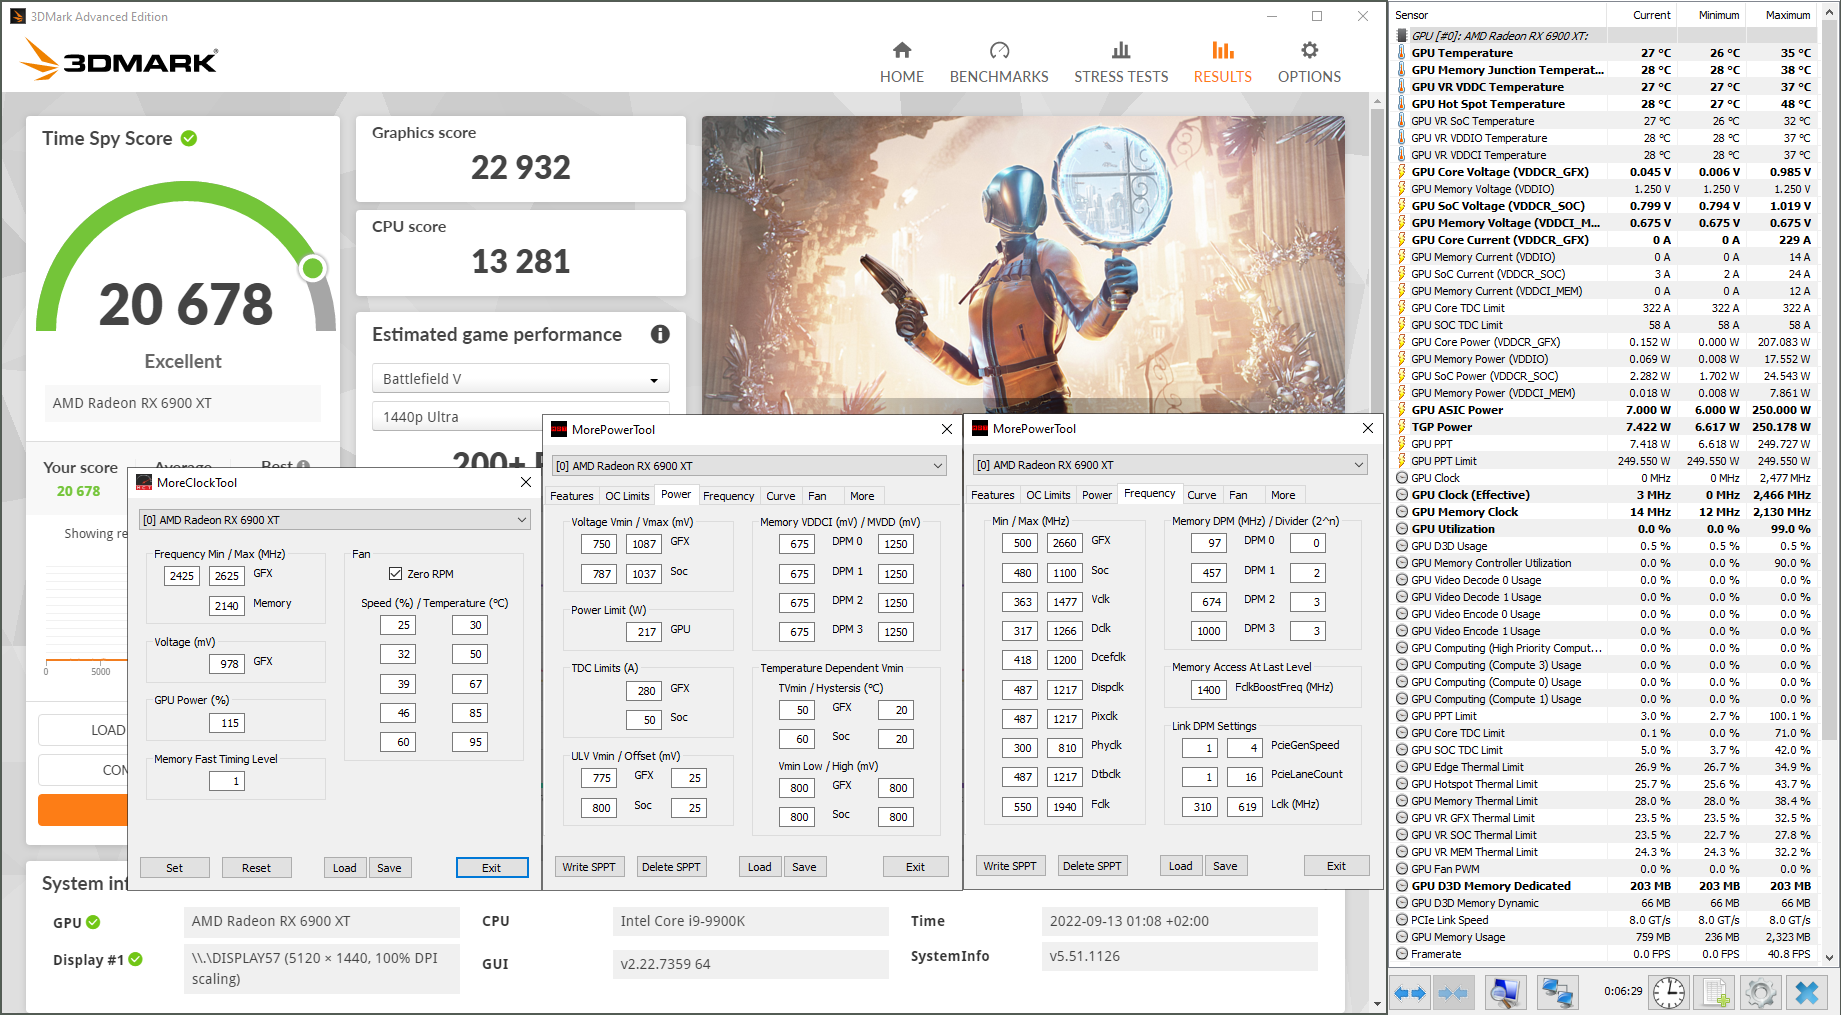Click the GFX max frequency field showing 2625
The height and width of the screenshot is (1015, 1841).
(227, 576)
